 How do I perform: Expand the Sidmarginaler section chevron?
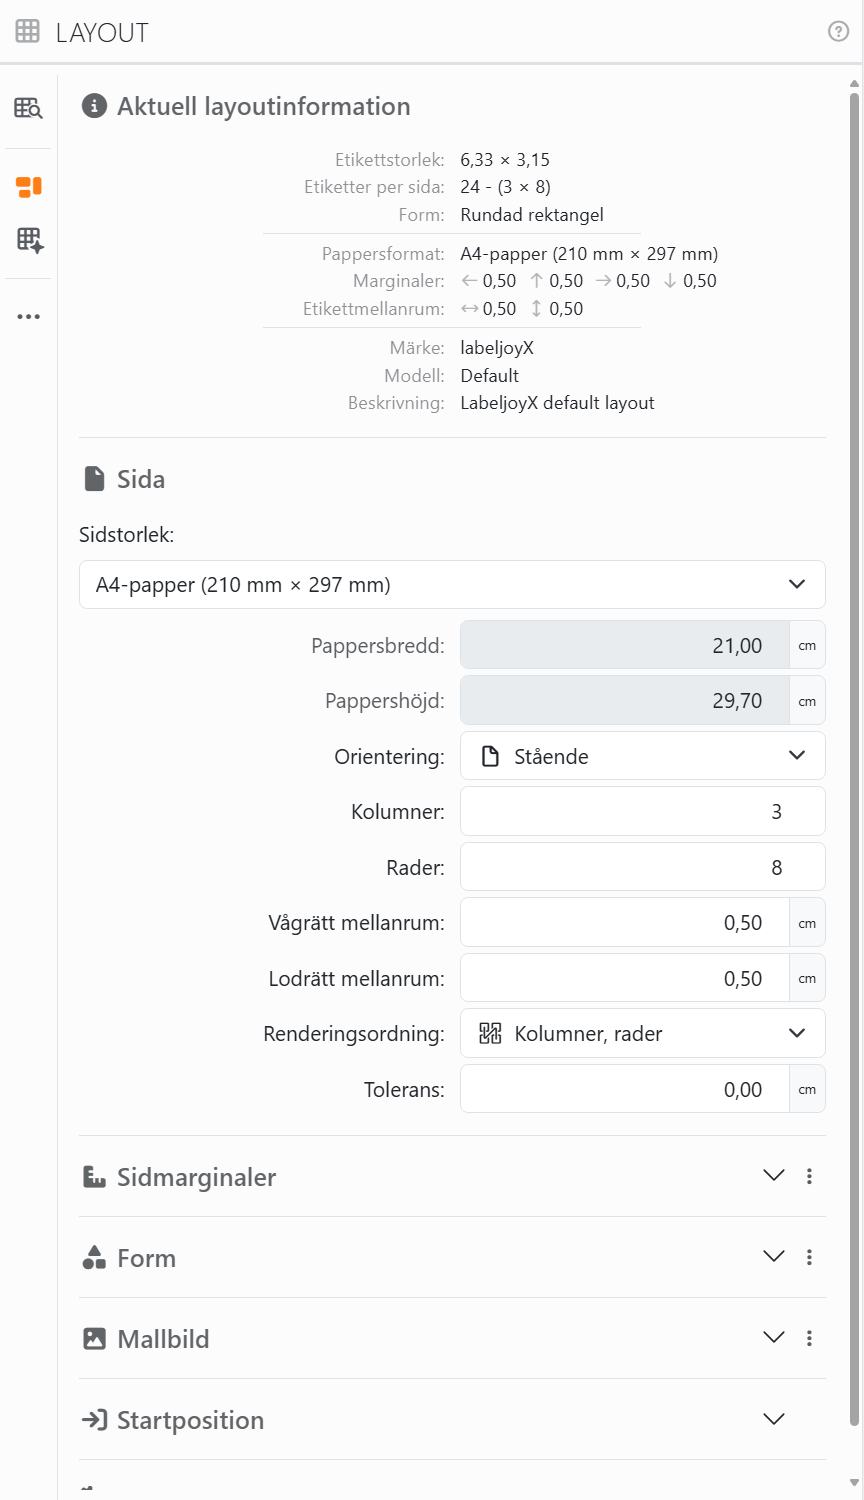(774, 1176)
